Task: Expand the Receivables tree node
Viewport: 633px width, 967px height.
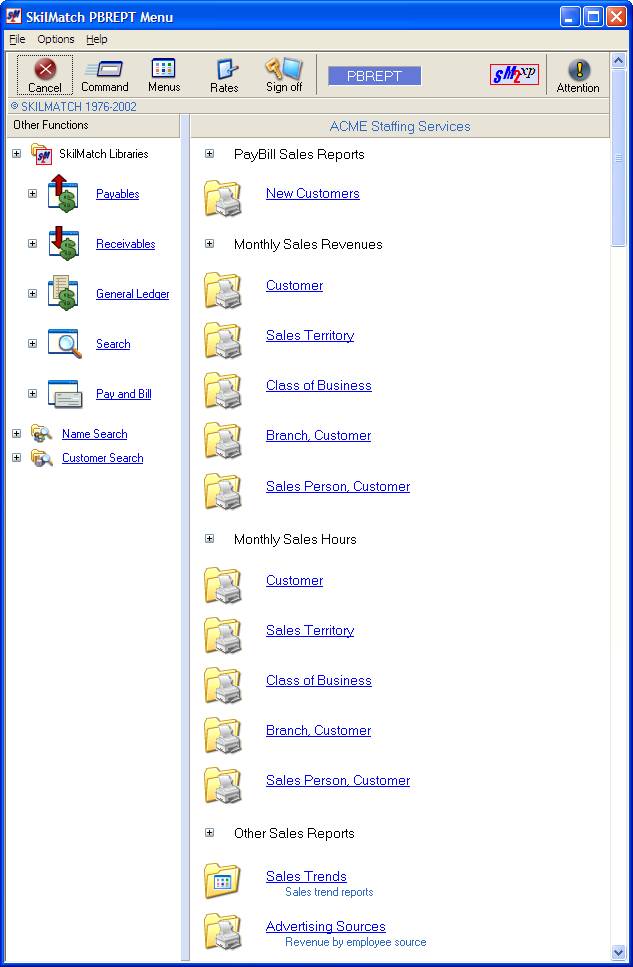Action: point(33,244)
